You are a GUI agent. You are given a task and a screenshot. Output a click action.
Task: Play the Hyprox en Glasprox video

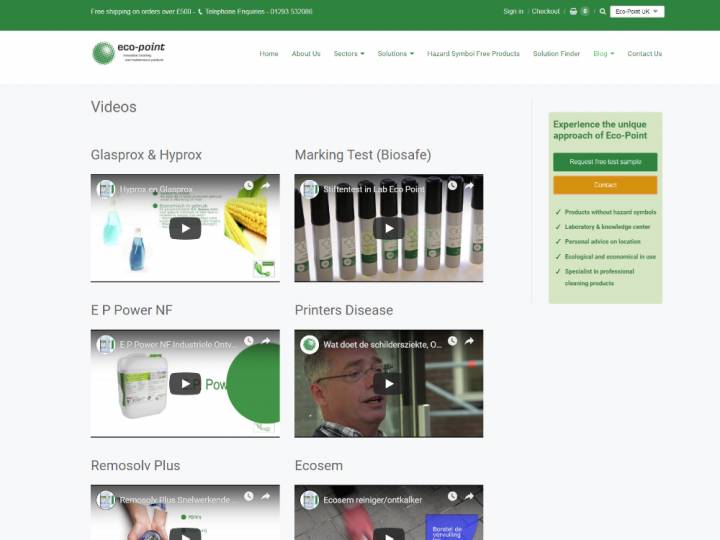185,228
